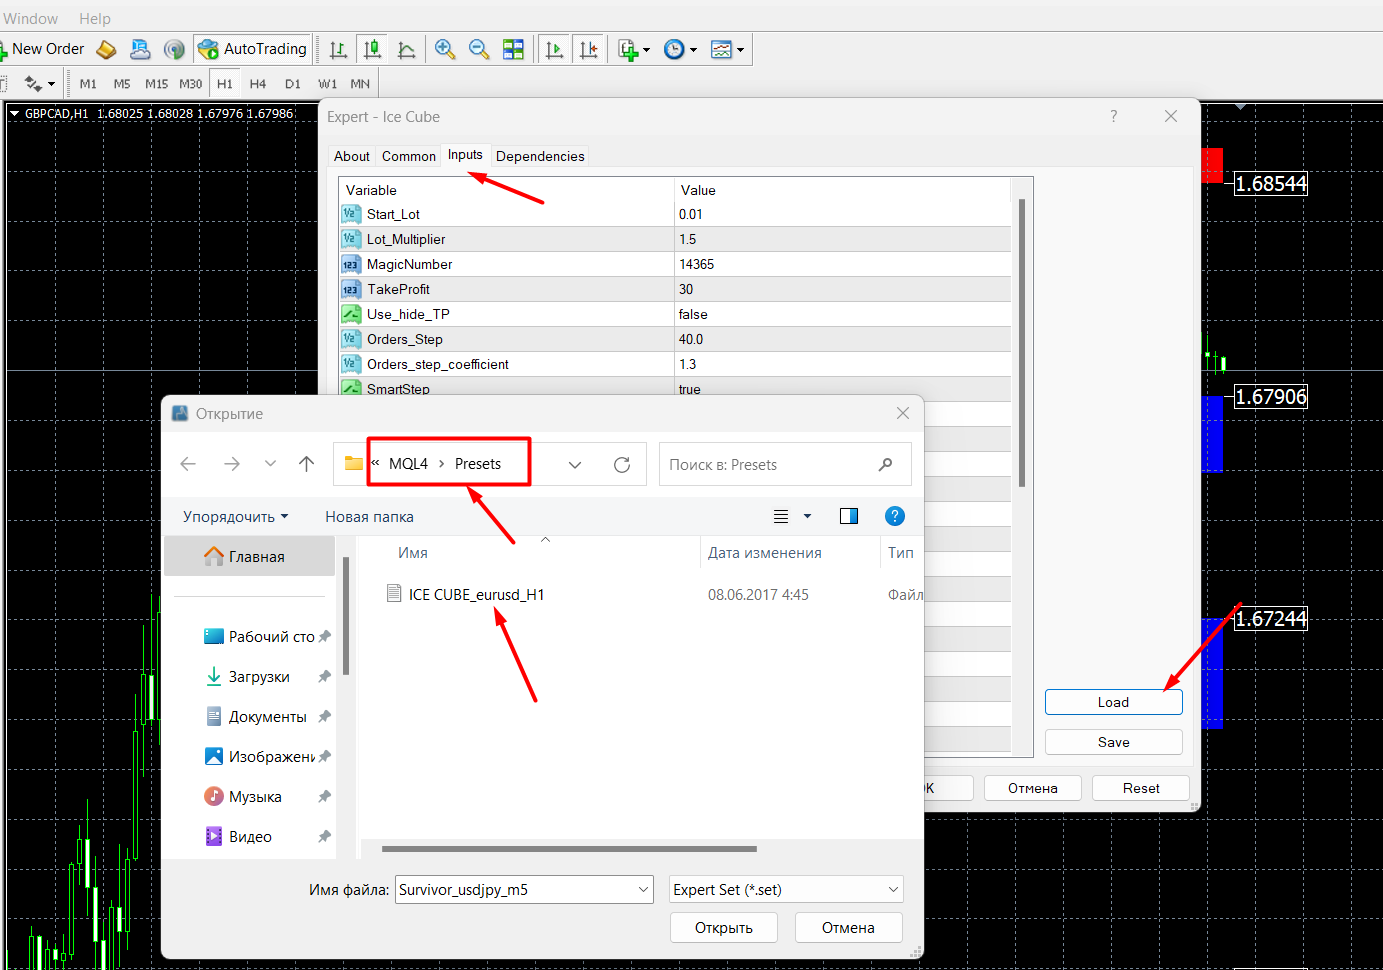Click the VPS cloud icon in the toolbar
The width and height of the screenshot is (1383, 970).
tap(140, 49)
